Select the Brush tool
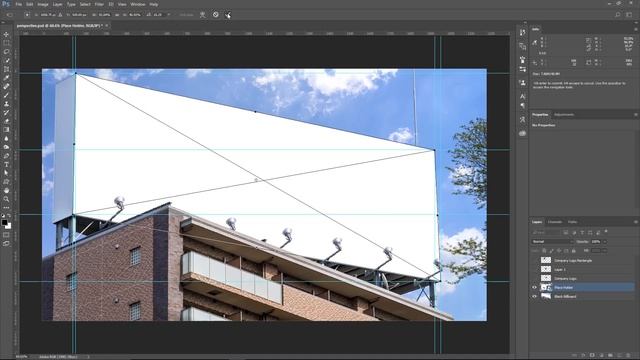Image resolution: width=640 pixels, height=360 pixels. [x=6, y=95]
